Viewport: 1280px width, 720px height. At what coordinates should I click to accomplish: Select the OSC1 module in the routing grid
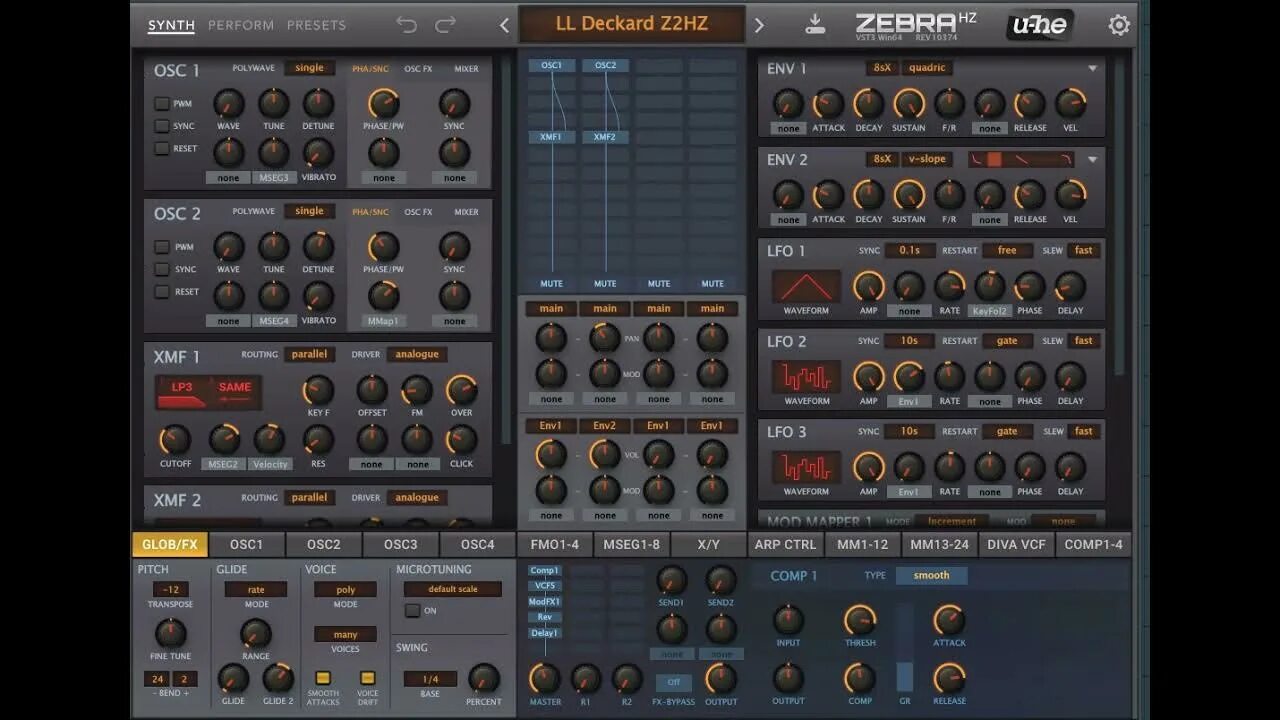point(552,65)
